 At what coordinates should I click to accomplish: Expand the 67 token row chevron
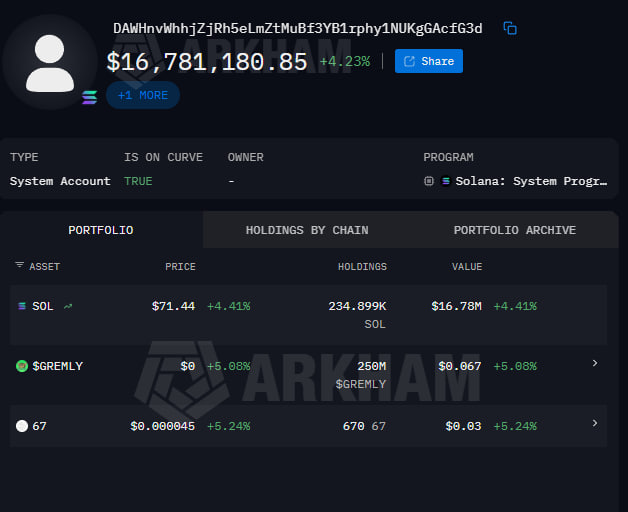point(595,423)
